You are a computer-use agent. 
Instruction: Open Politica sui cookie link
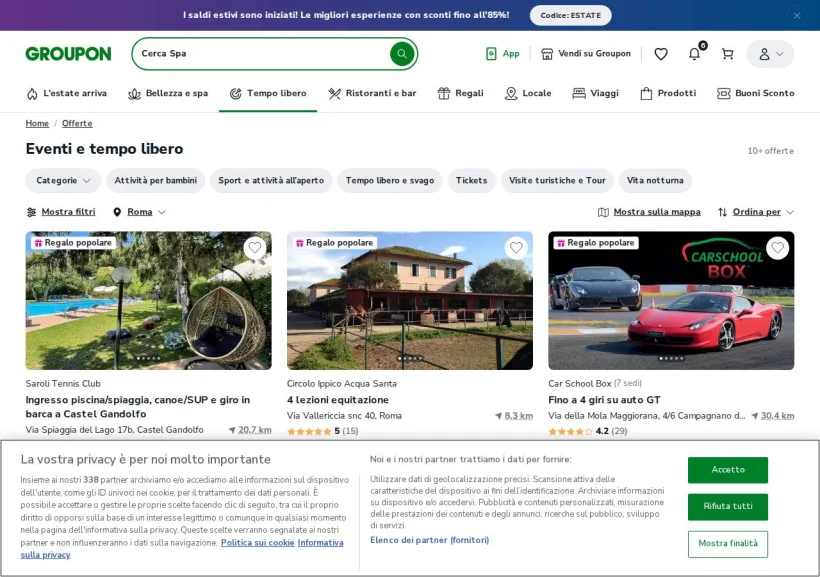257,543
